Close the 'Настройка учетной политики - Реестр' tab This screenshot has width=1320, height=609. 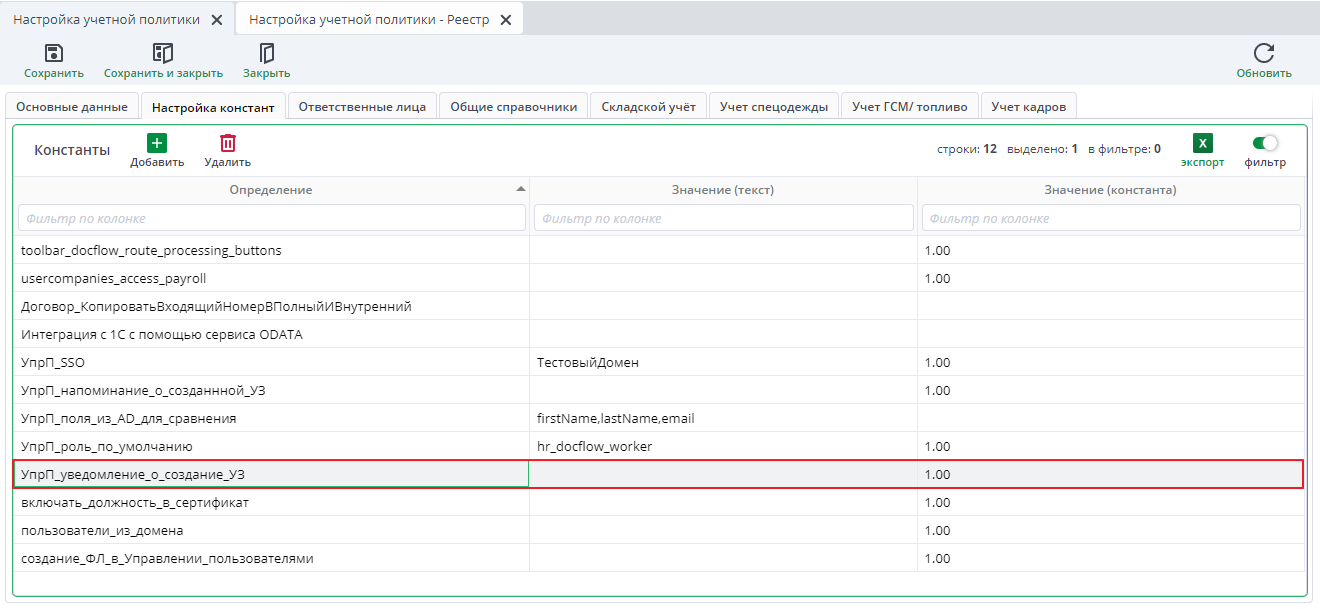coord(506,20)
